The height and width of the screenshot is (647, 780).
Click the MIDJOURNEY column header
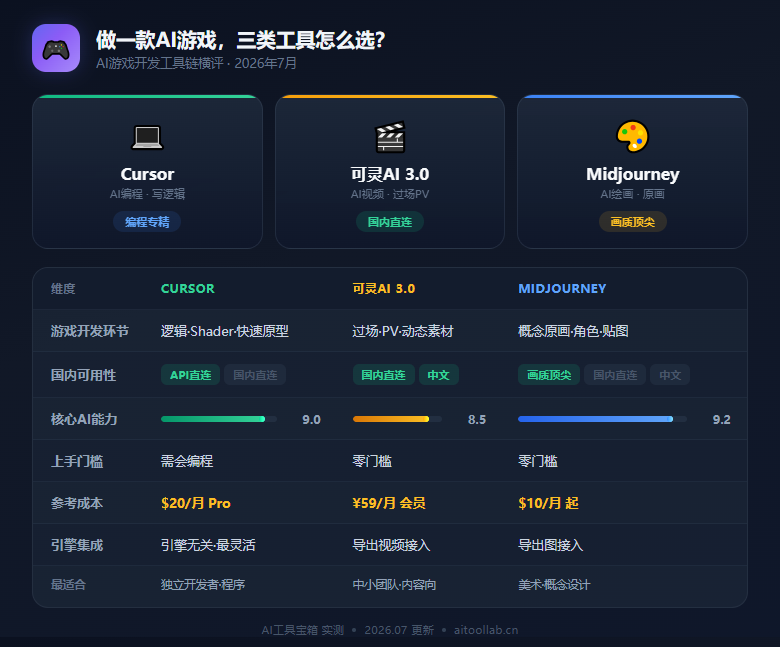[562, 288]
